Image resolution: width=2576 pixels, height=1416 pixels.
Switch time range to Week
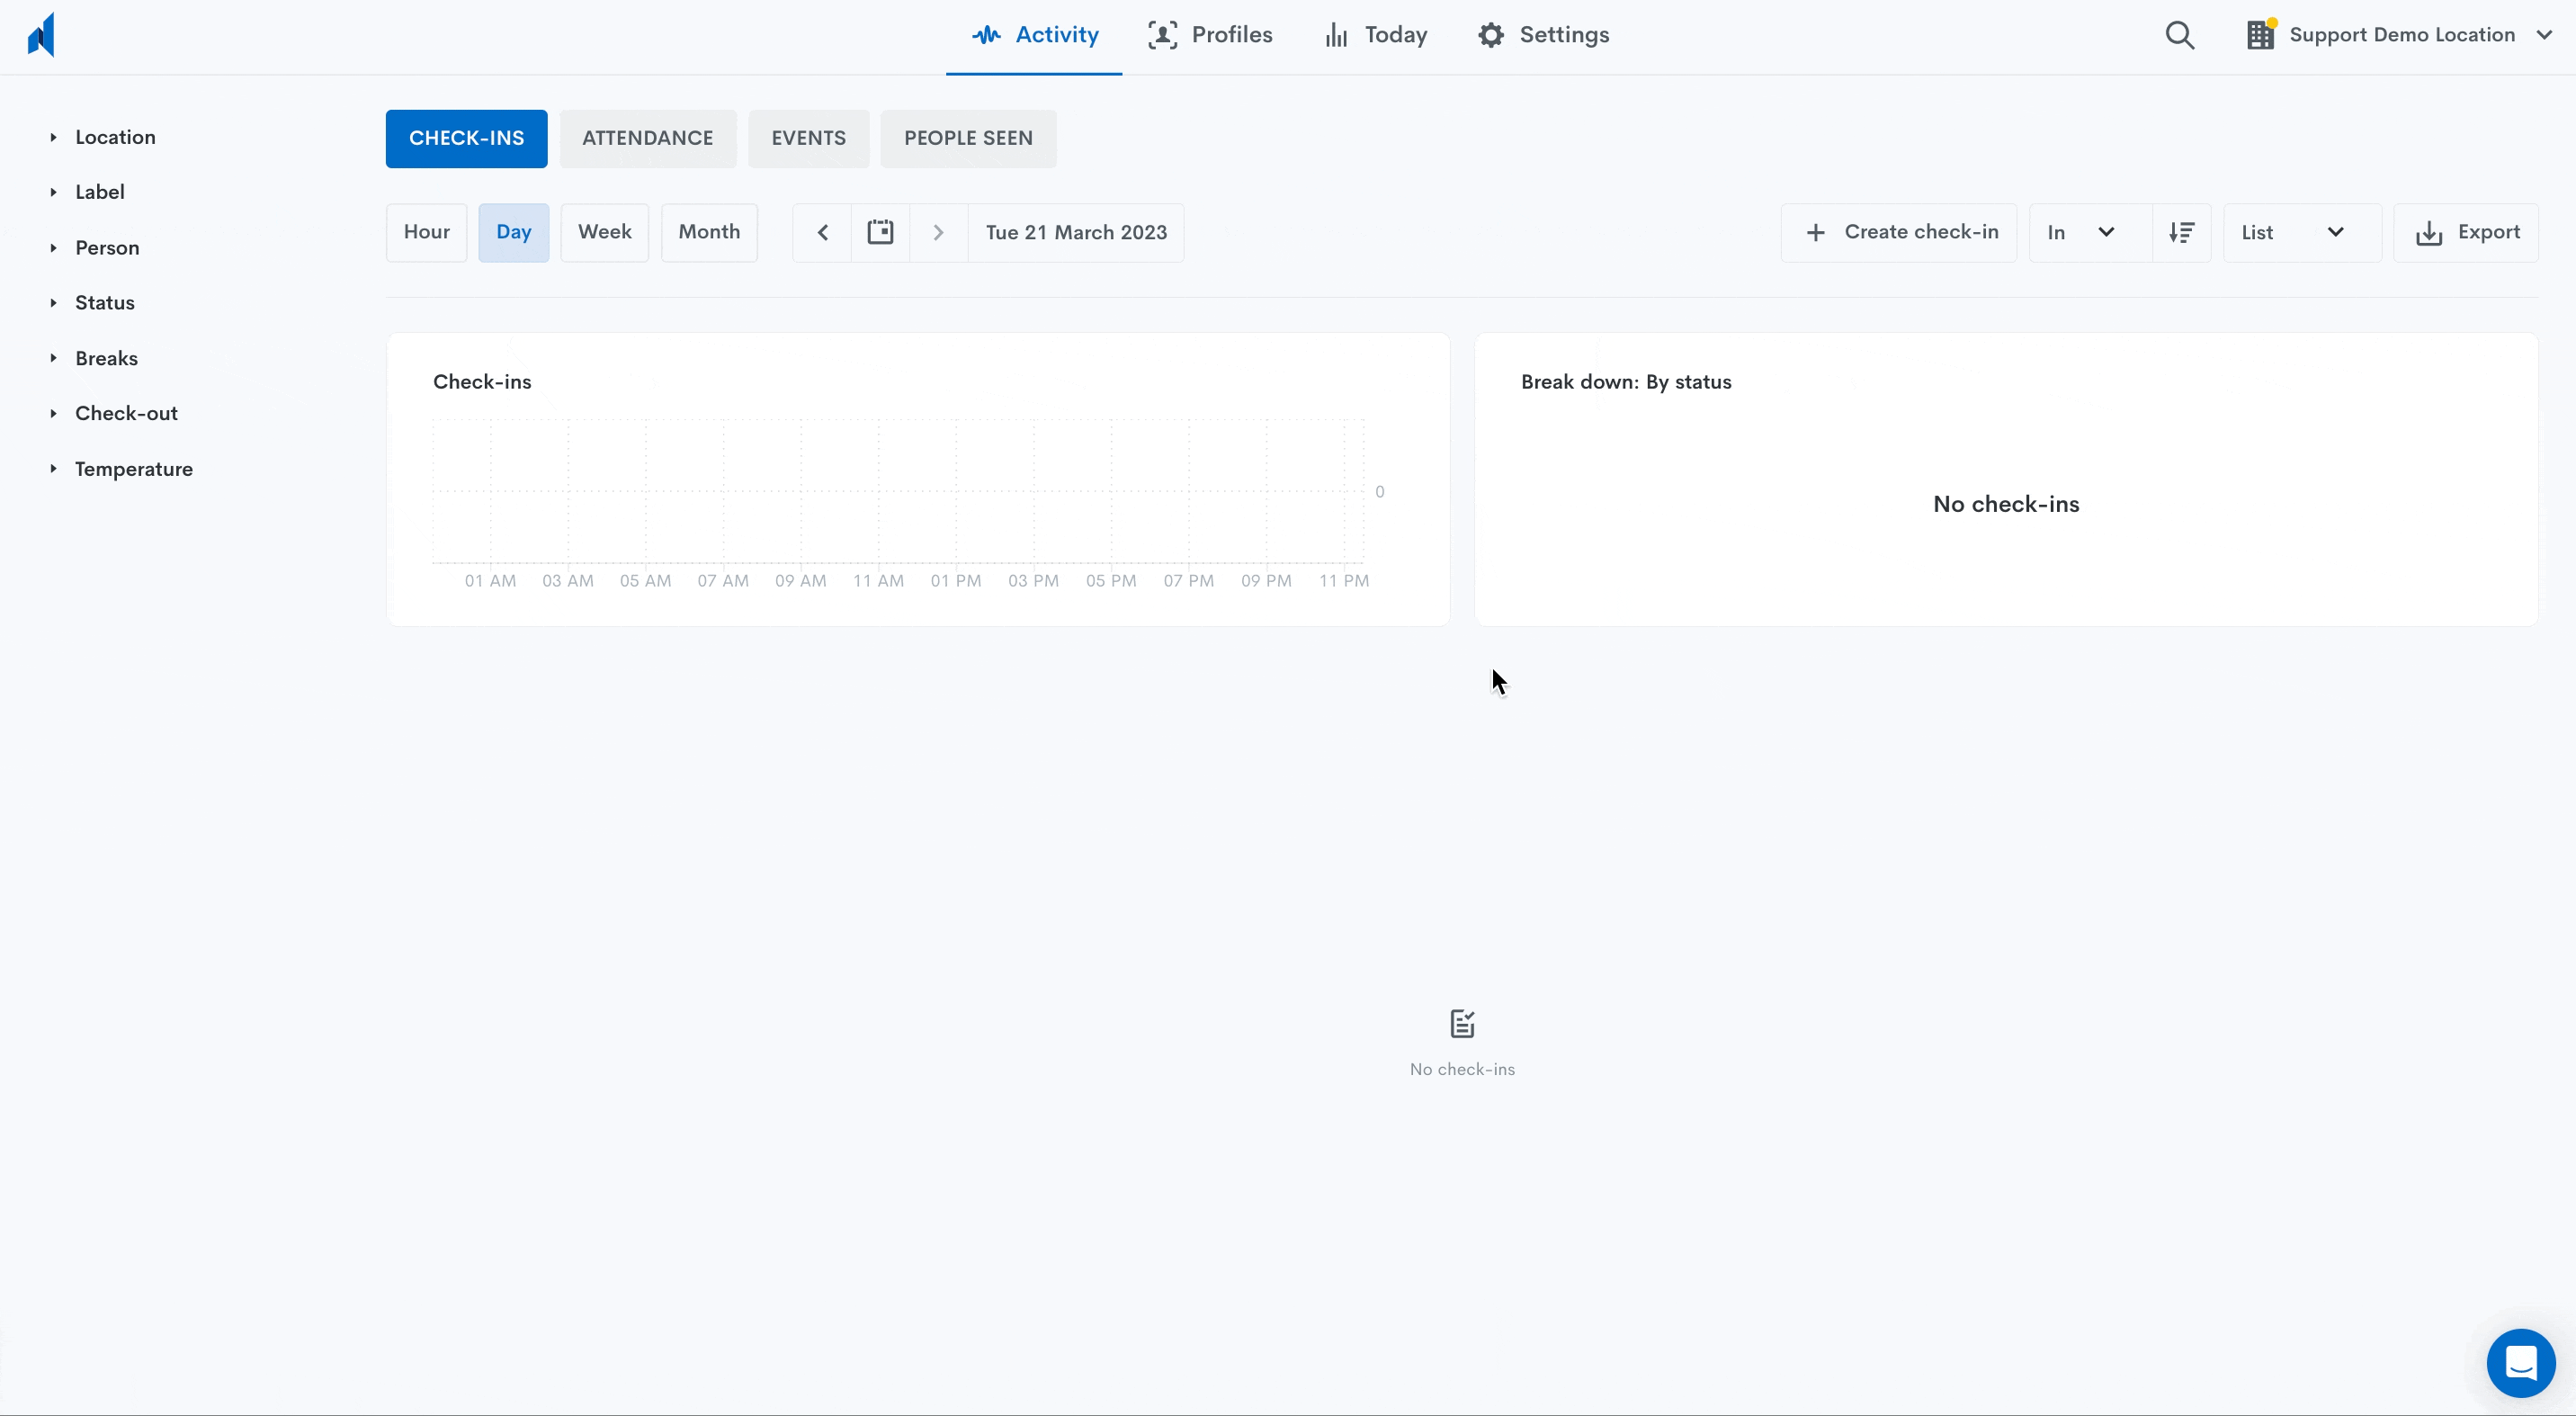coord(604,233)
